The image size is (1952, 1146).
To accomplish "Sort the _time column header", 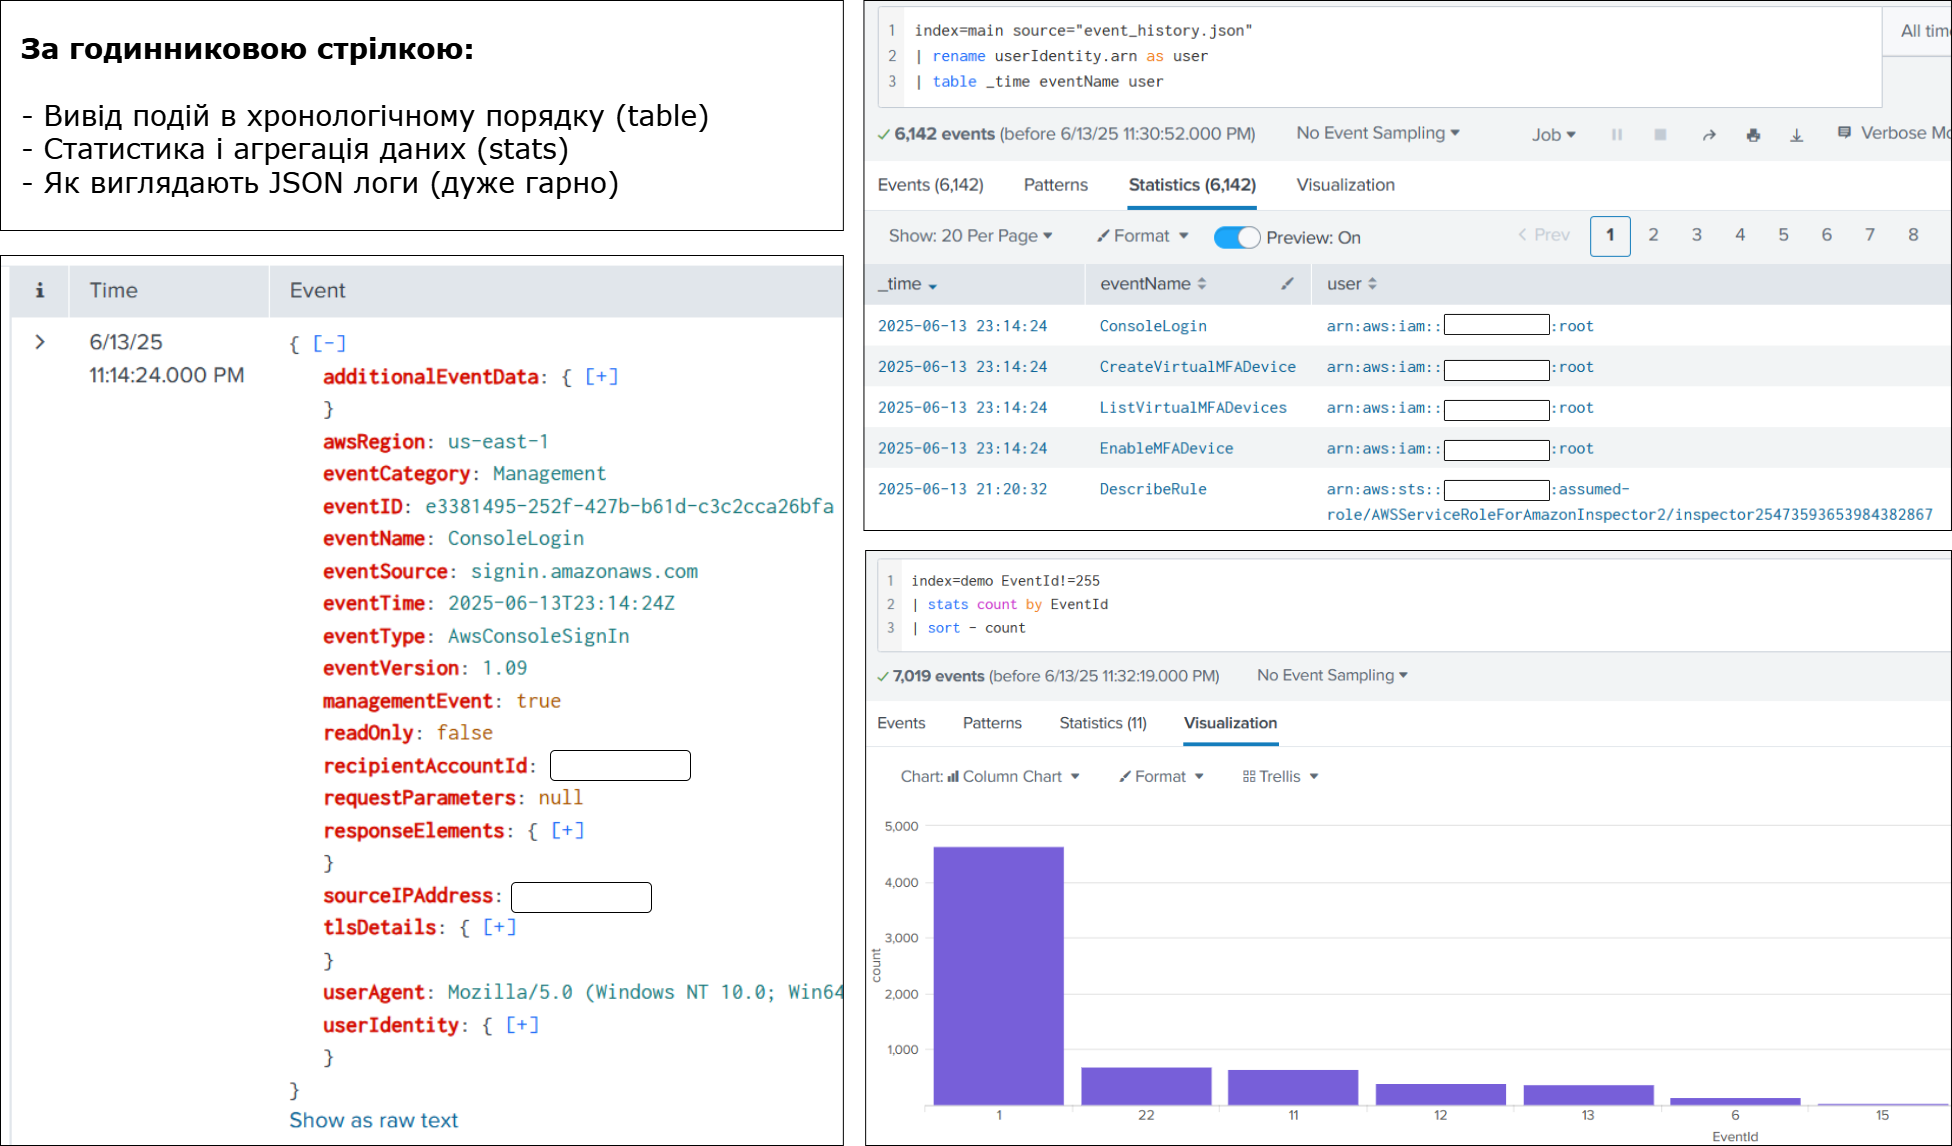I will [x=907, y=284].
